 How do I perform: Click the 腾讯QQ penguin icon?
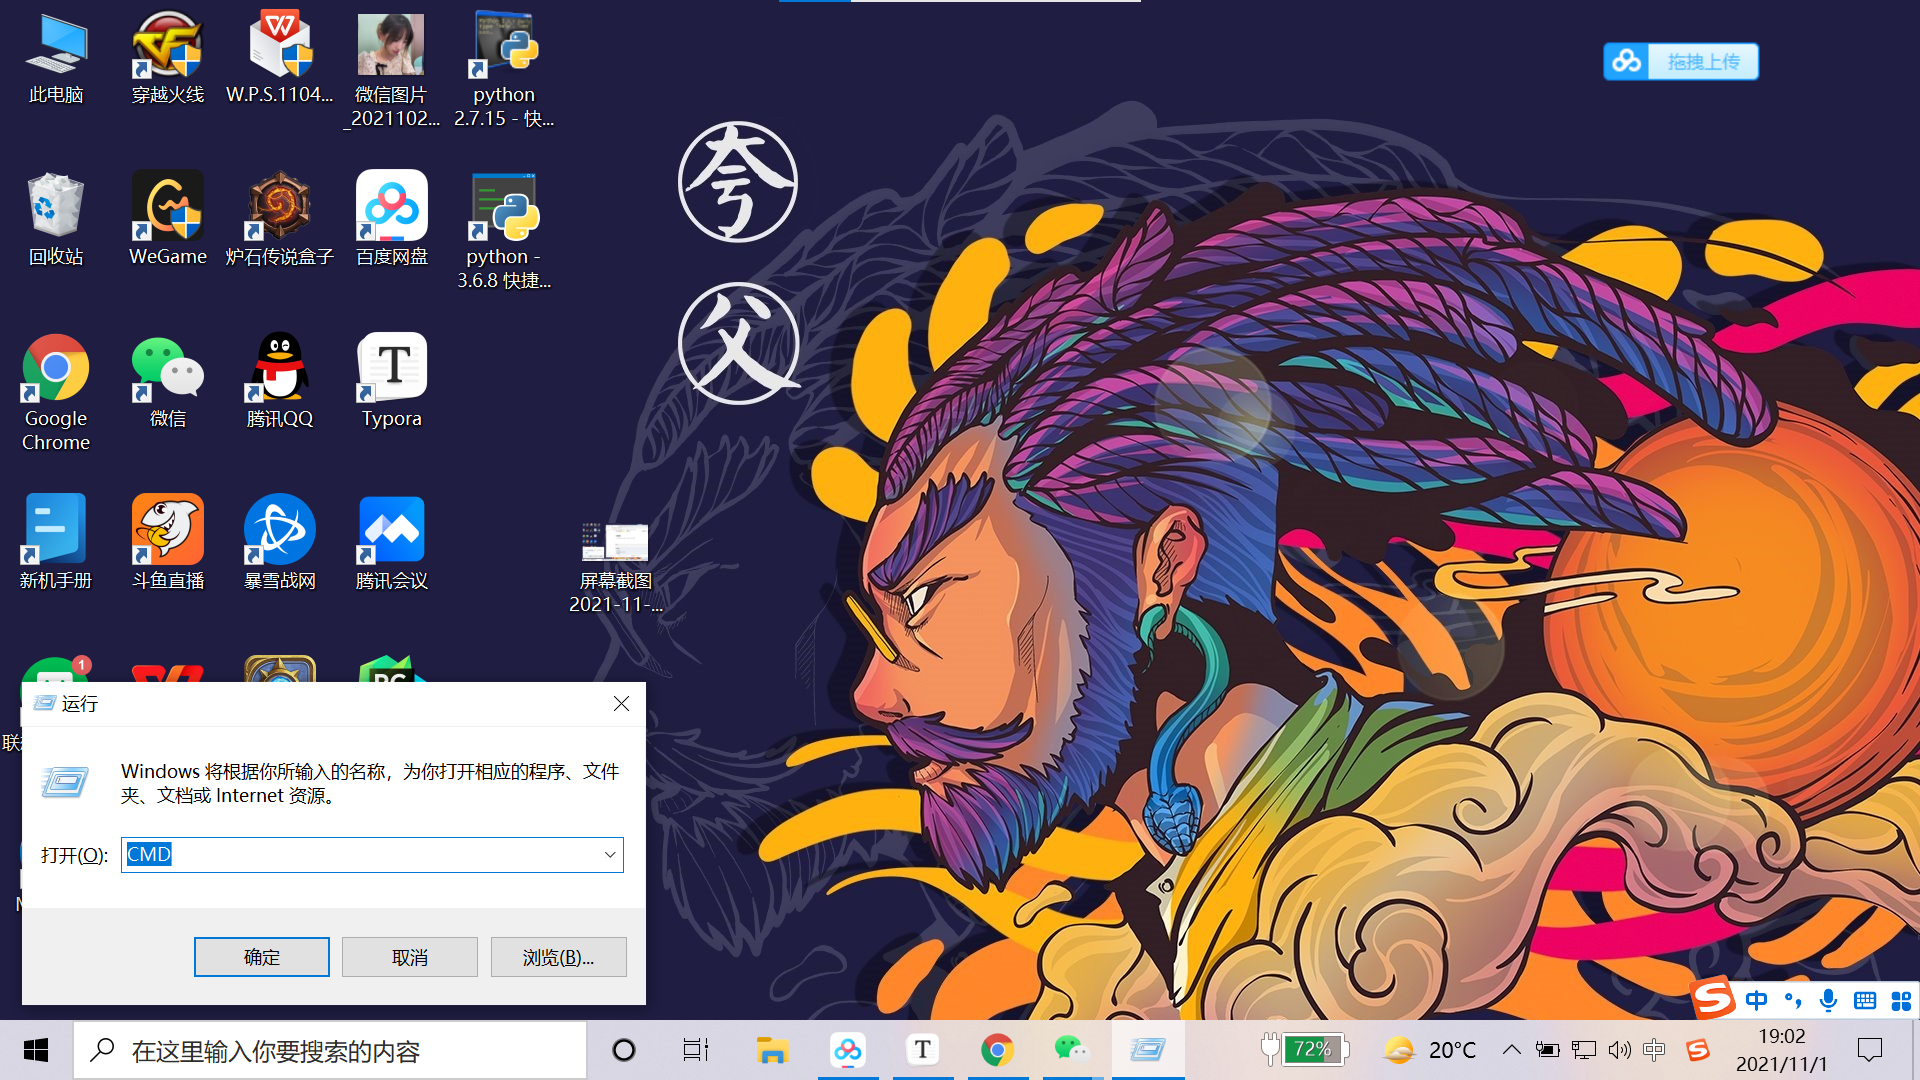tap(279, 370)
